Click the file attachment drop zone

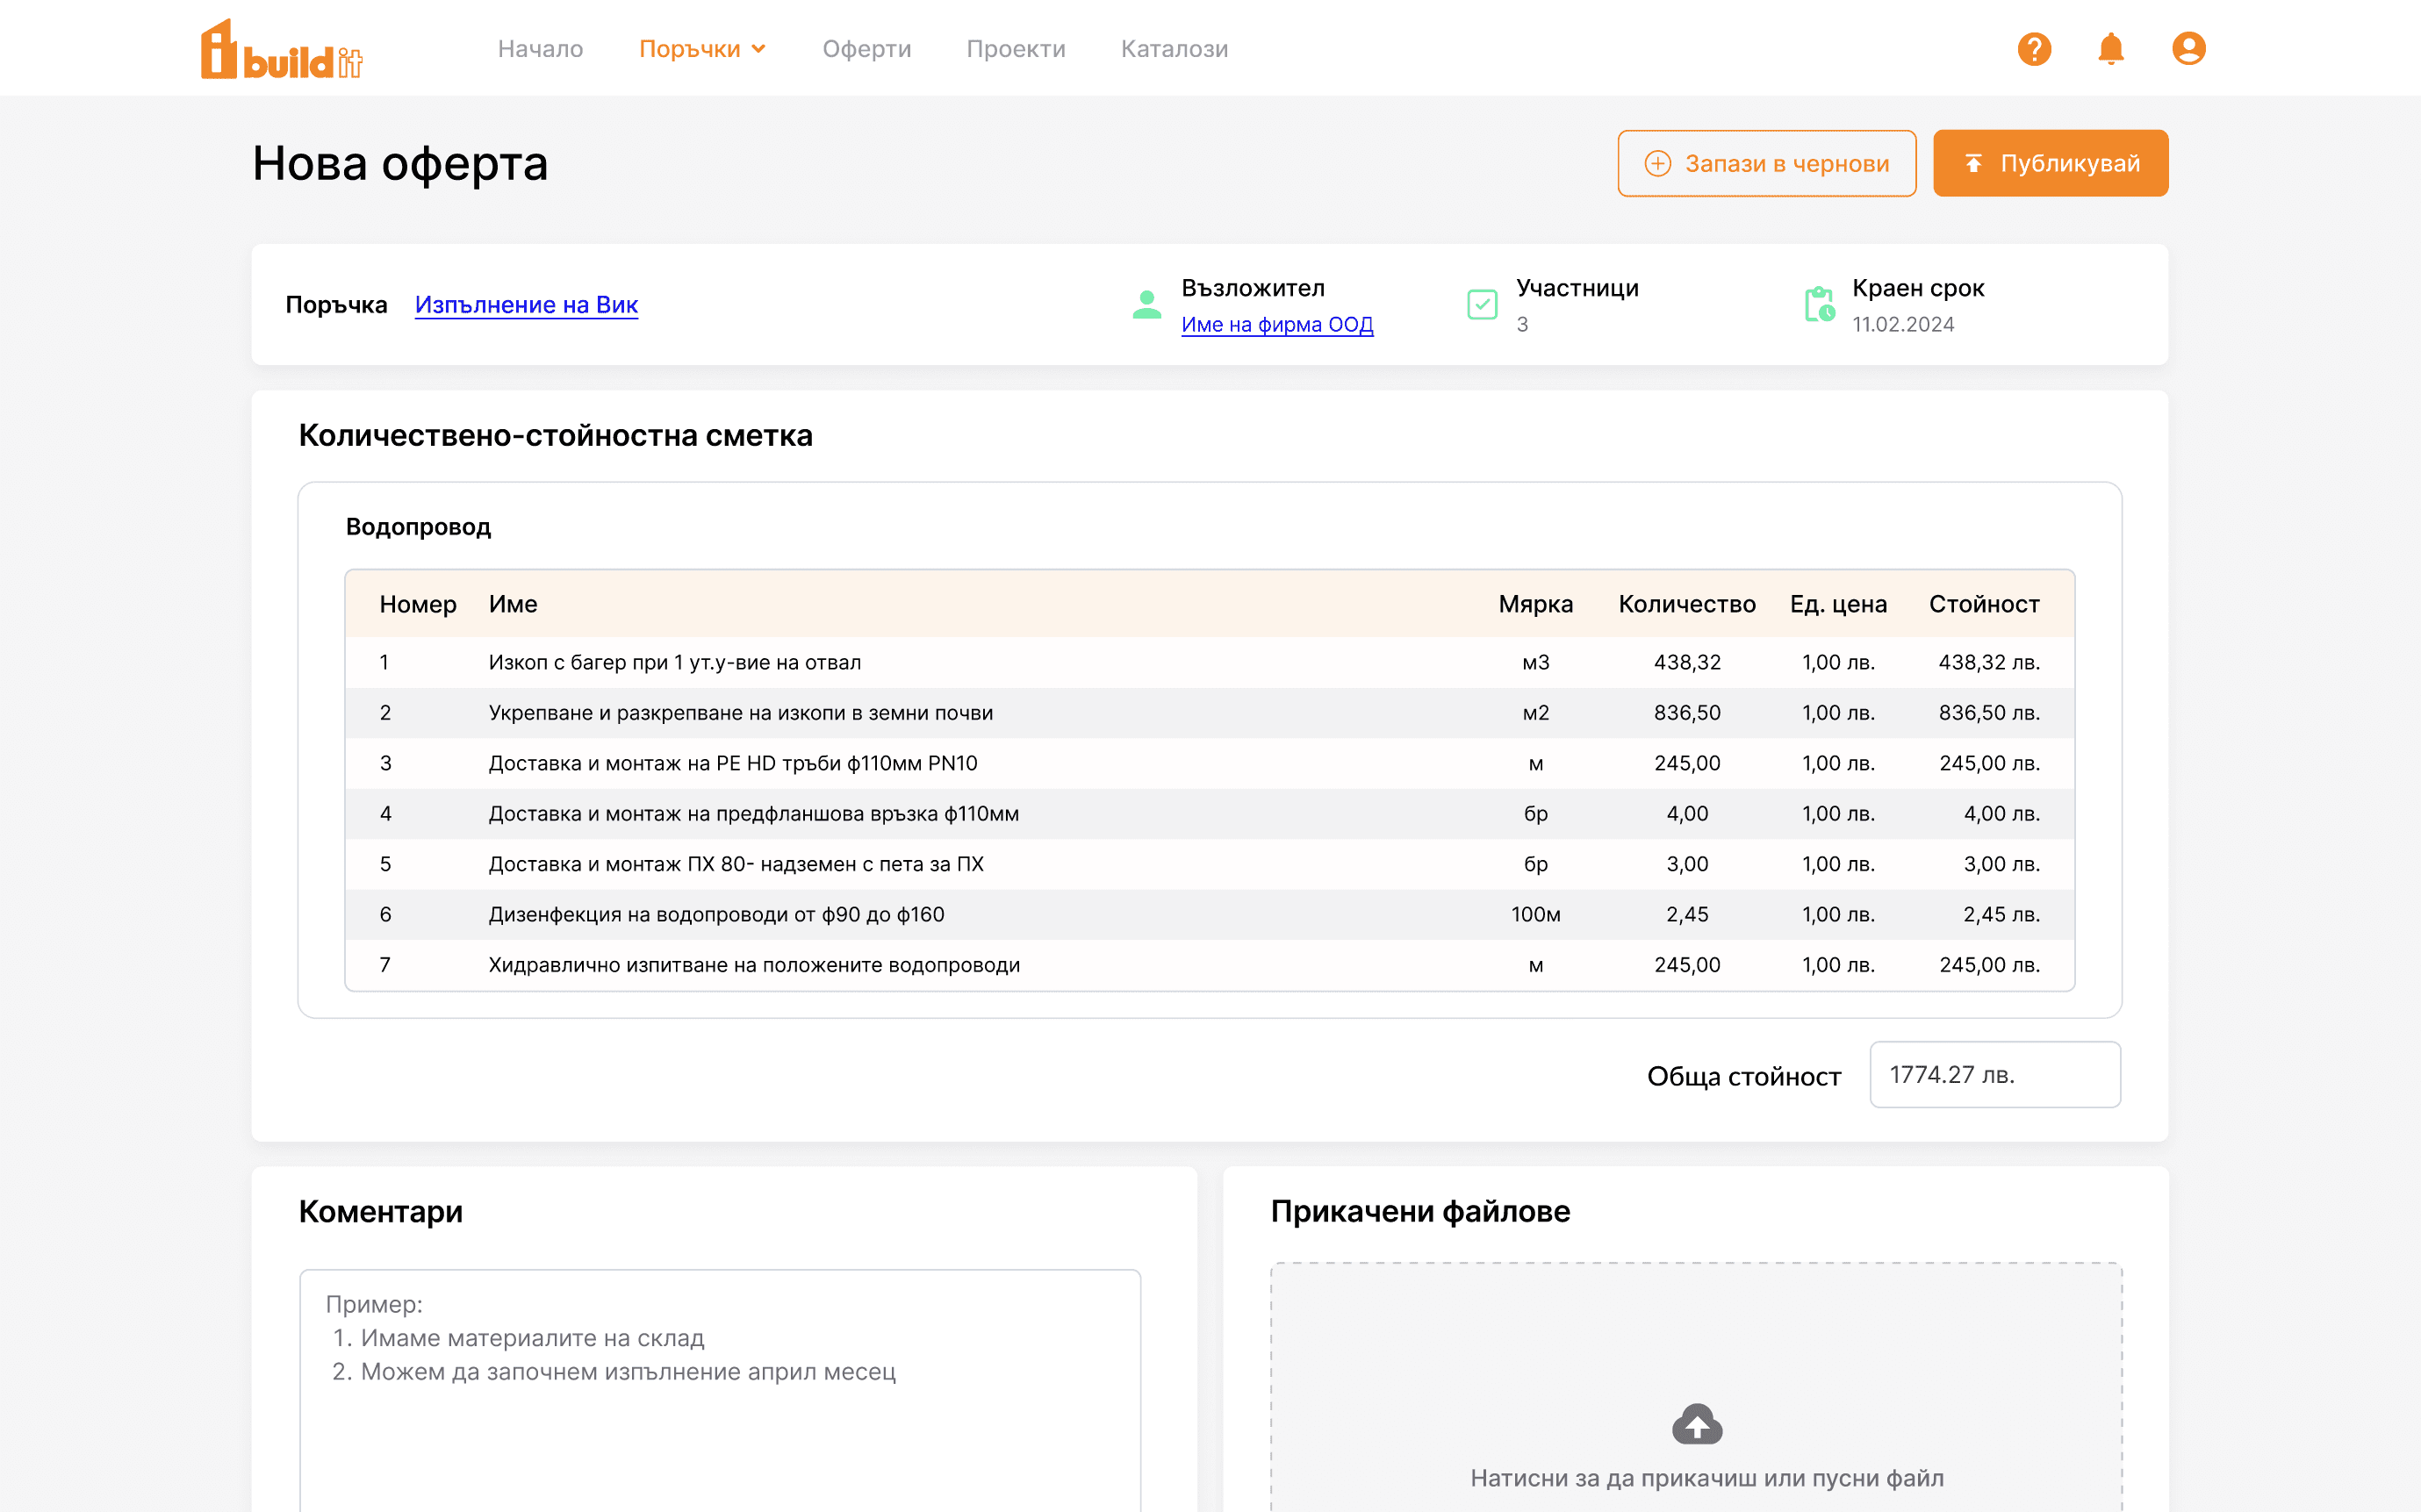tap(1696, 1388)
